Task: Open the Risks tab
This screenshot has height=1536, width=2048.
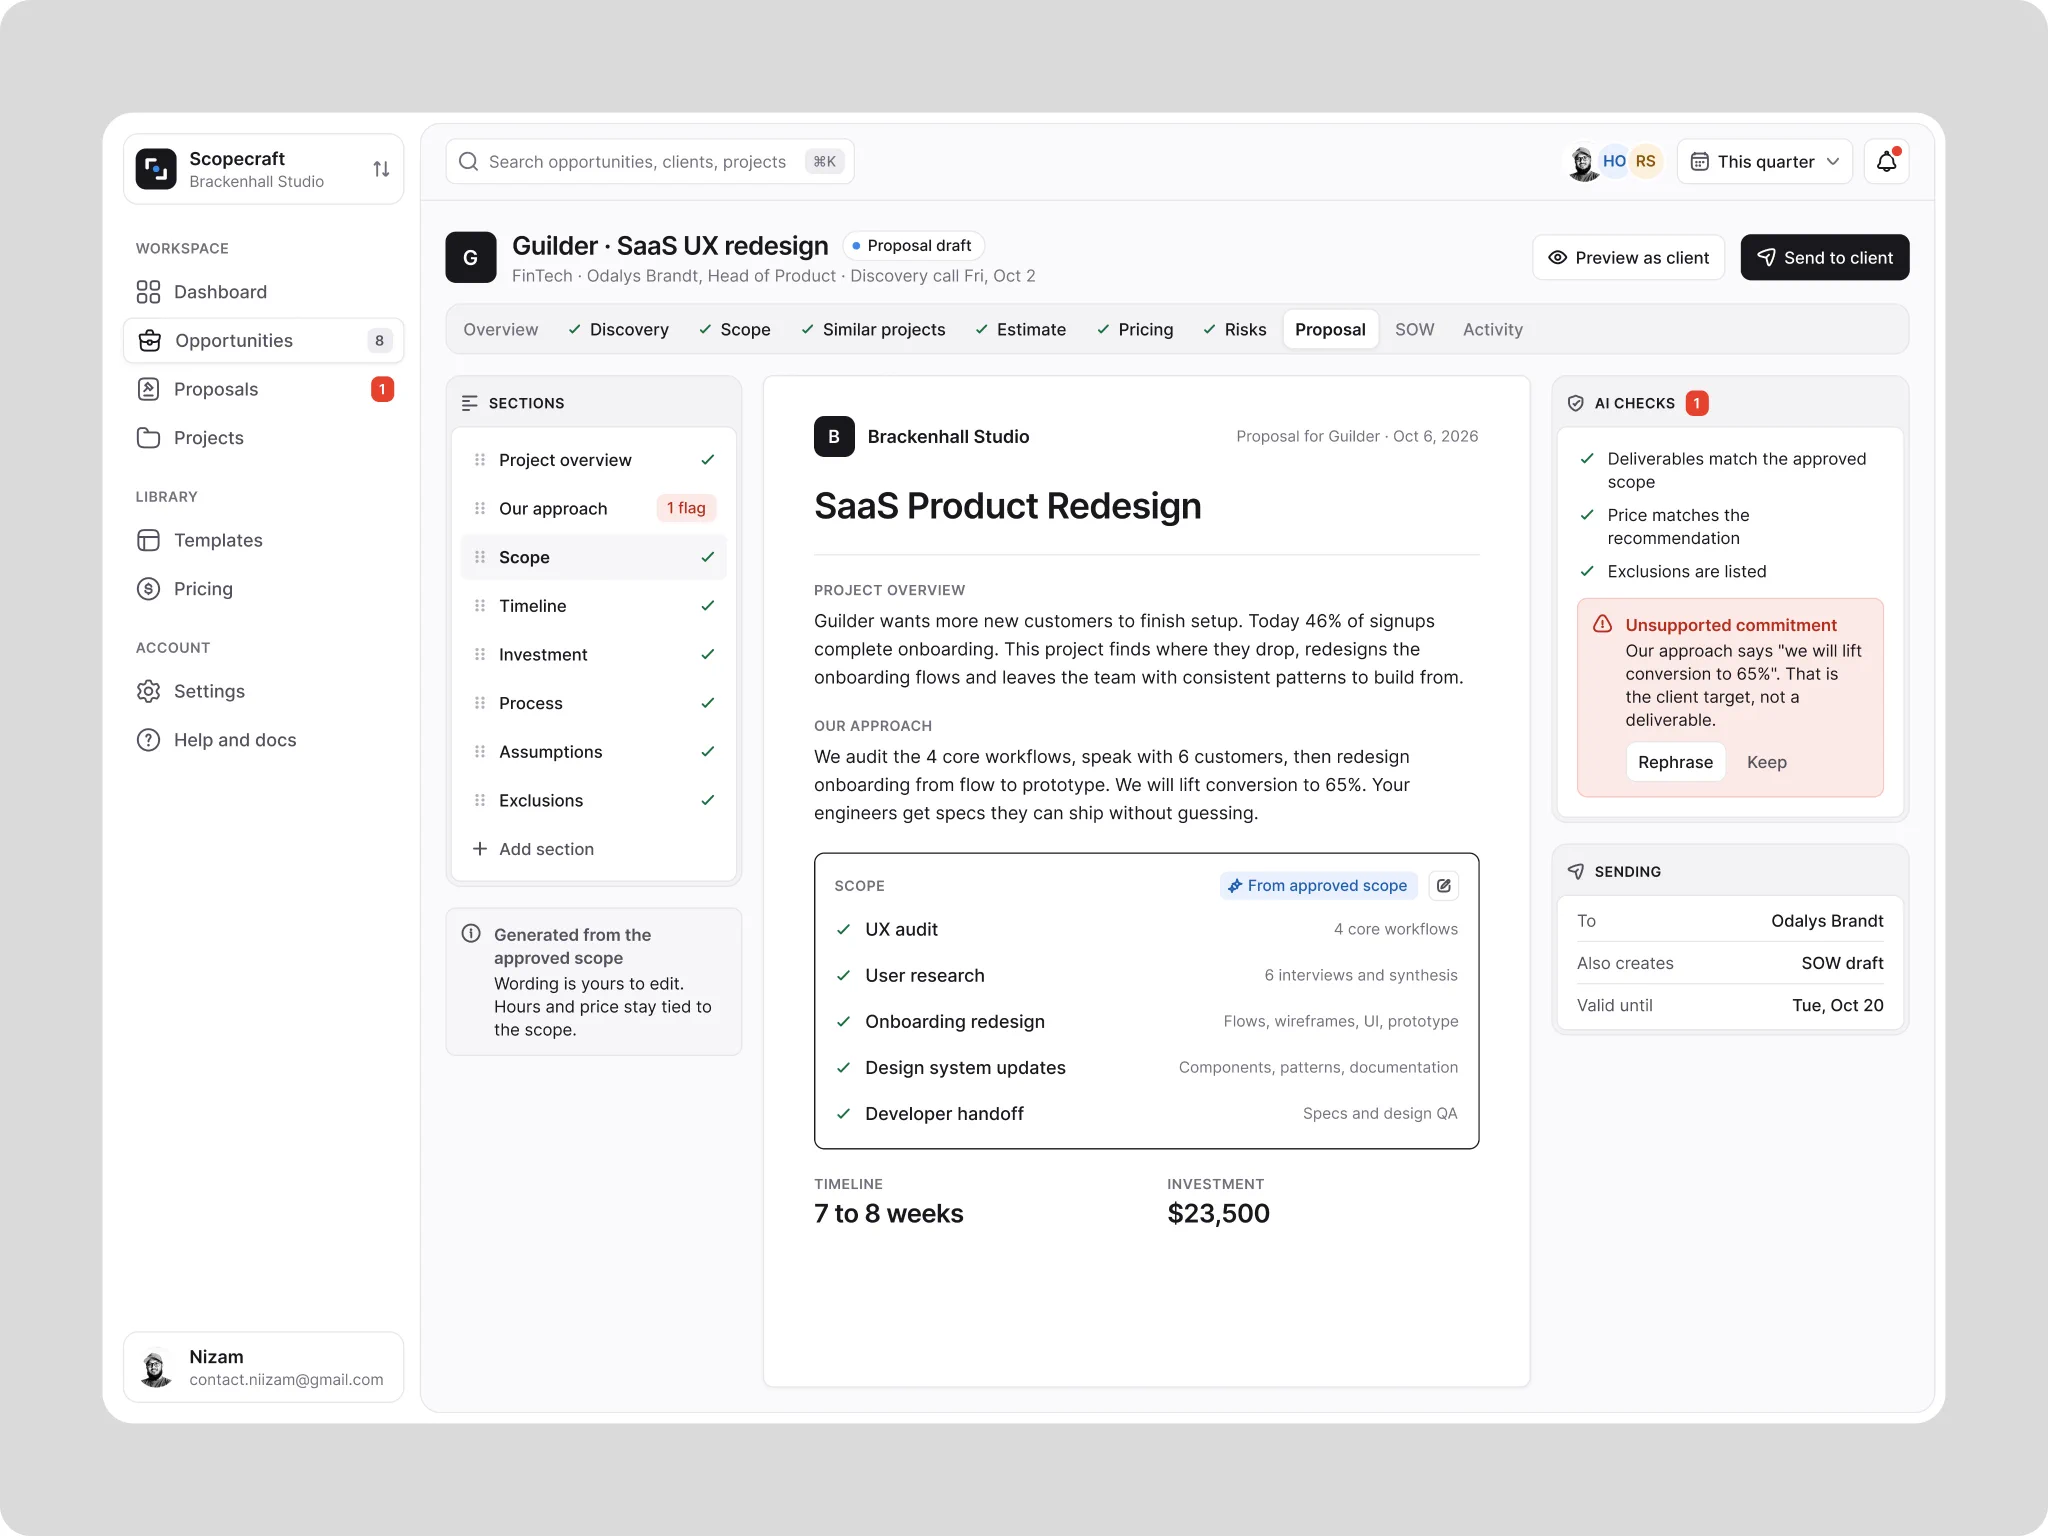Action: (1235, 330)
